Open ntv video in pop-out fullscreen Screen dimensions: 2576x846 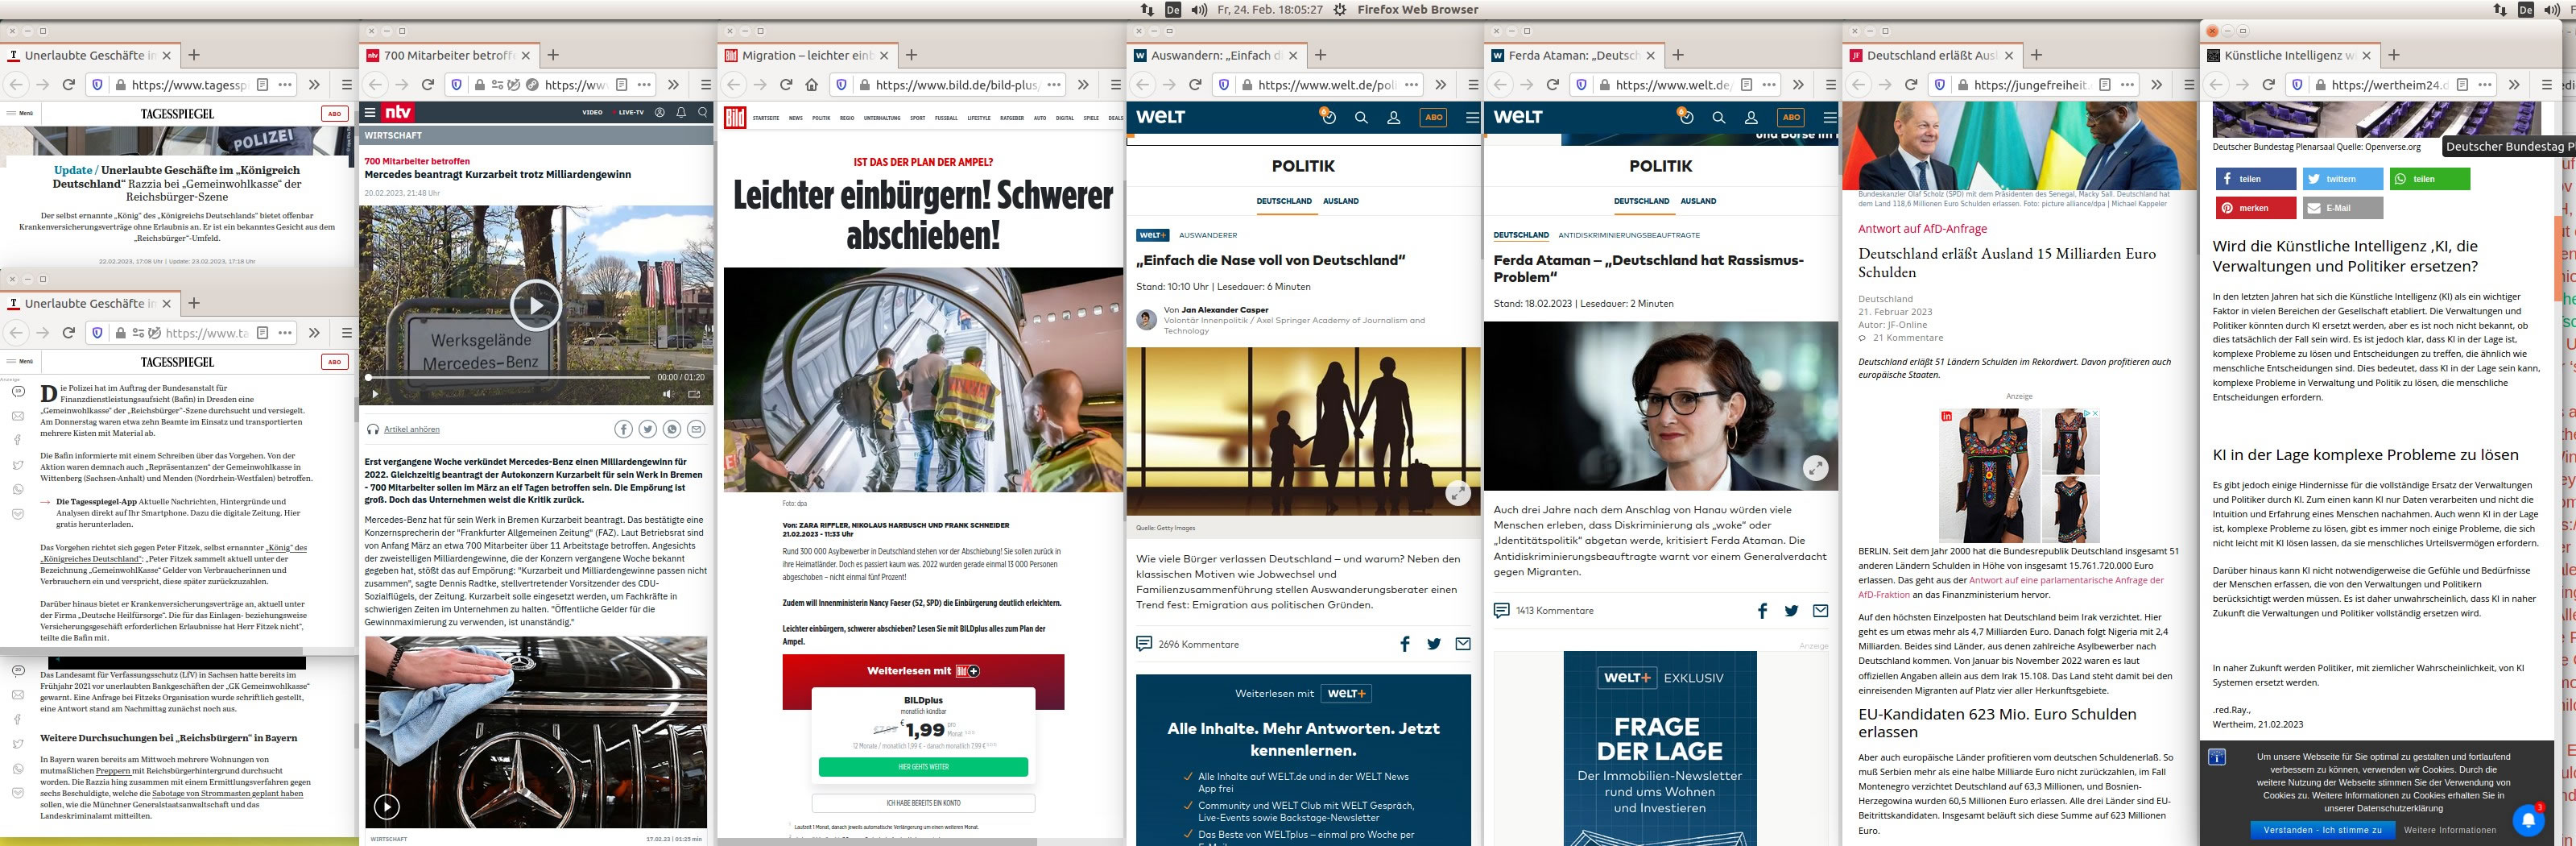pyautogui.click(x=694, y=394)
